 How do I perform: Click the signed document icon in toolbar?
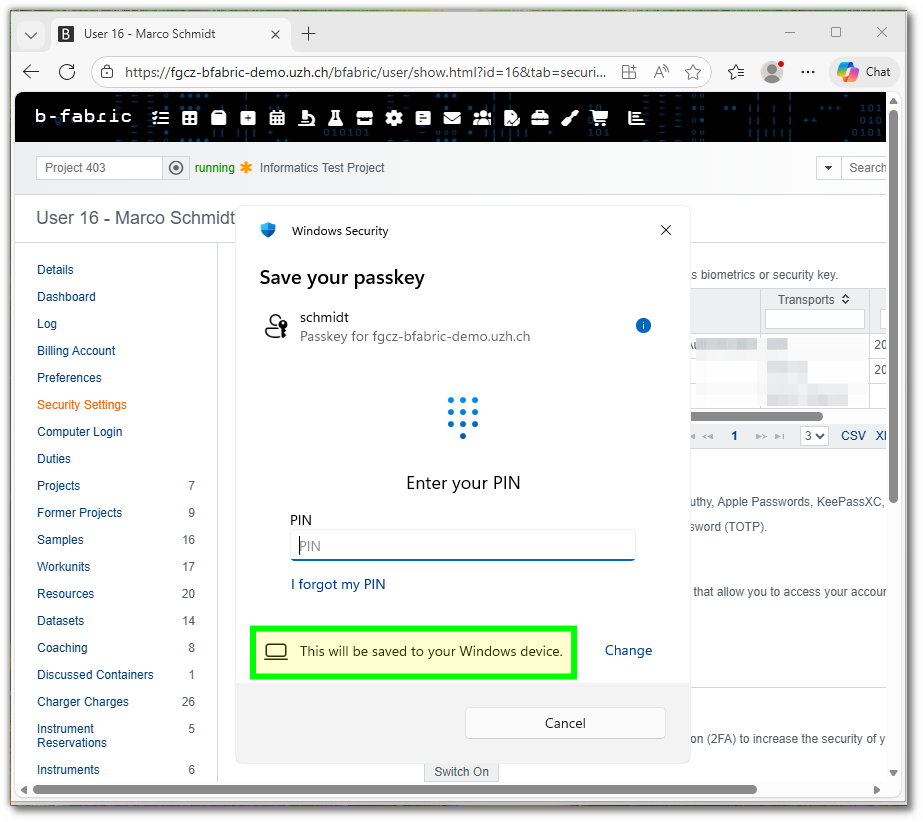pos(512,118)
